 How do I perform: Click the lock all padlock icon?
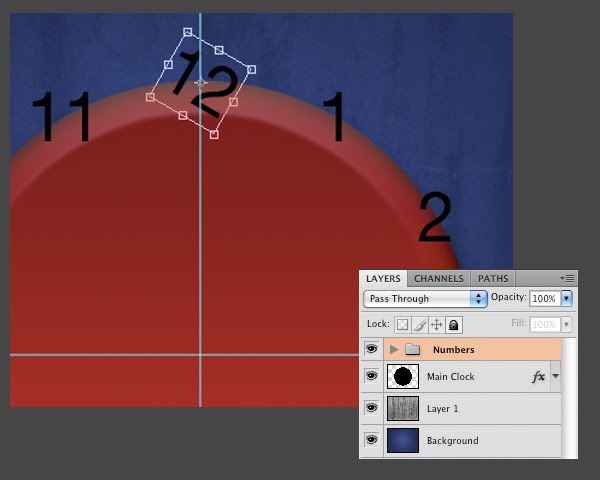453,325
